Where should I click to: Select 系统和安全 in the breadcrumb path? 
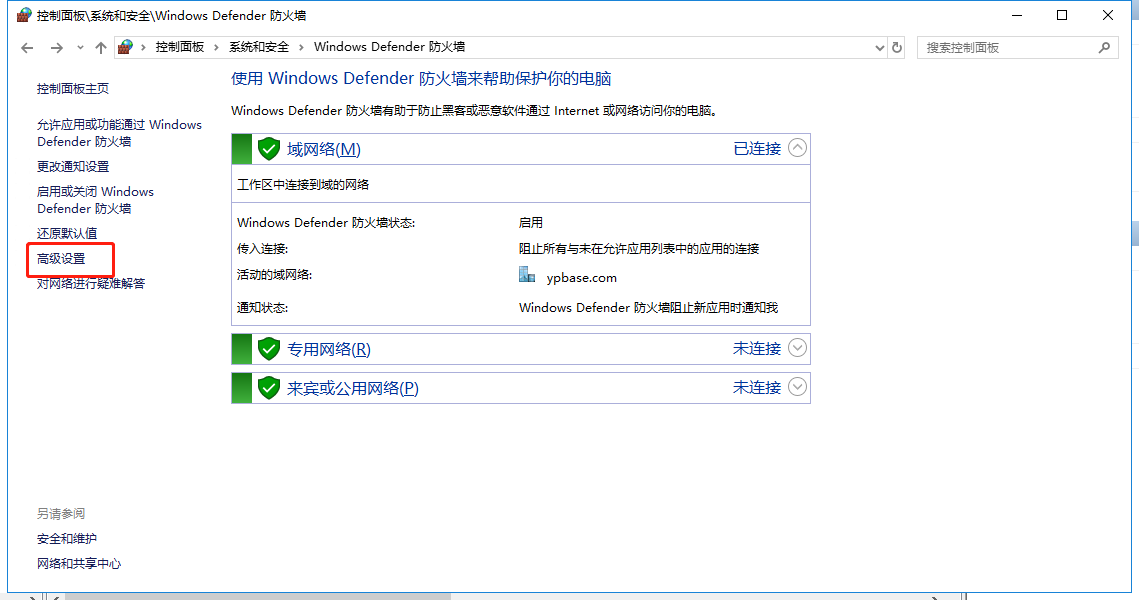click(258, 47)
